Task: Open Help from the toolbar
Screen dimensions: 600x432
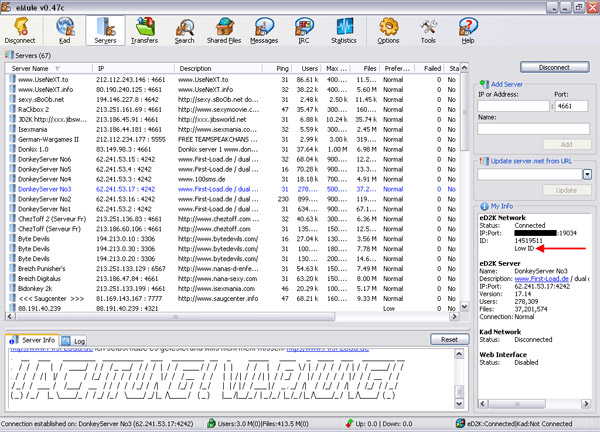Action: click(x=466, y=28)
